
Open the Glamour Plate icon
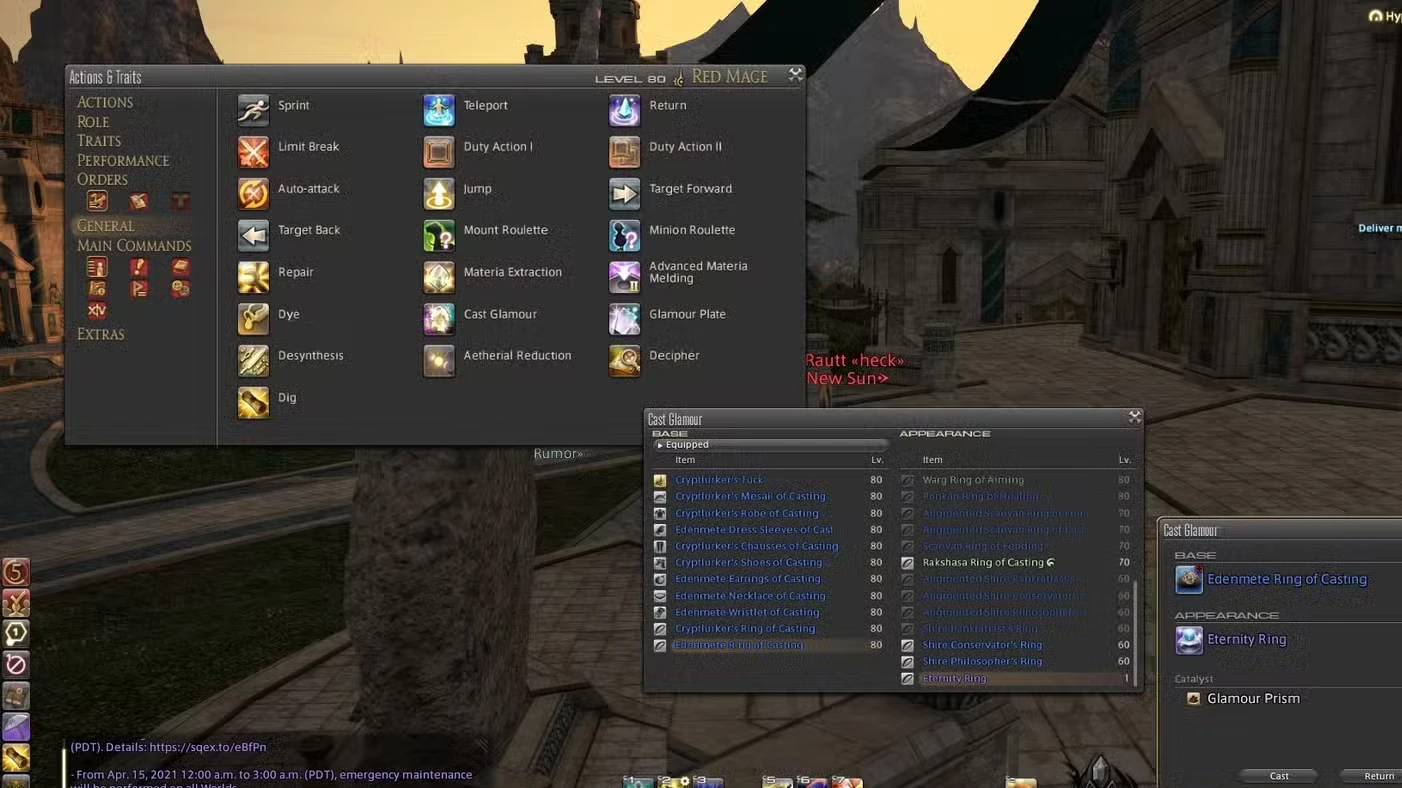click(x=624, y=319)
